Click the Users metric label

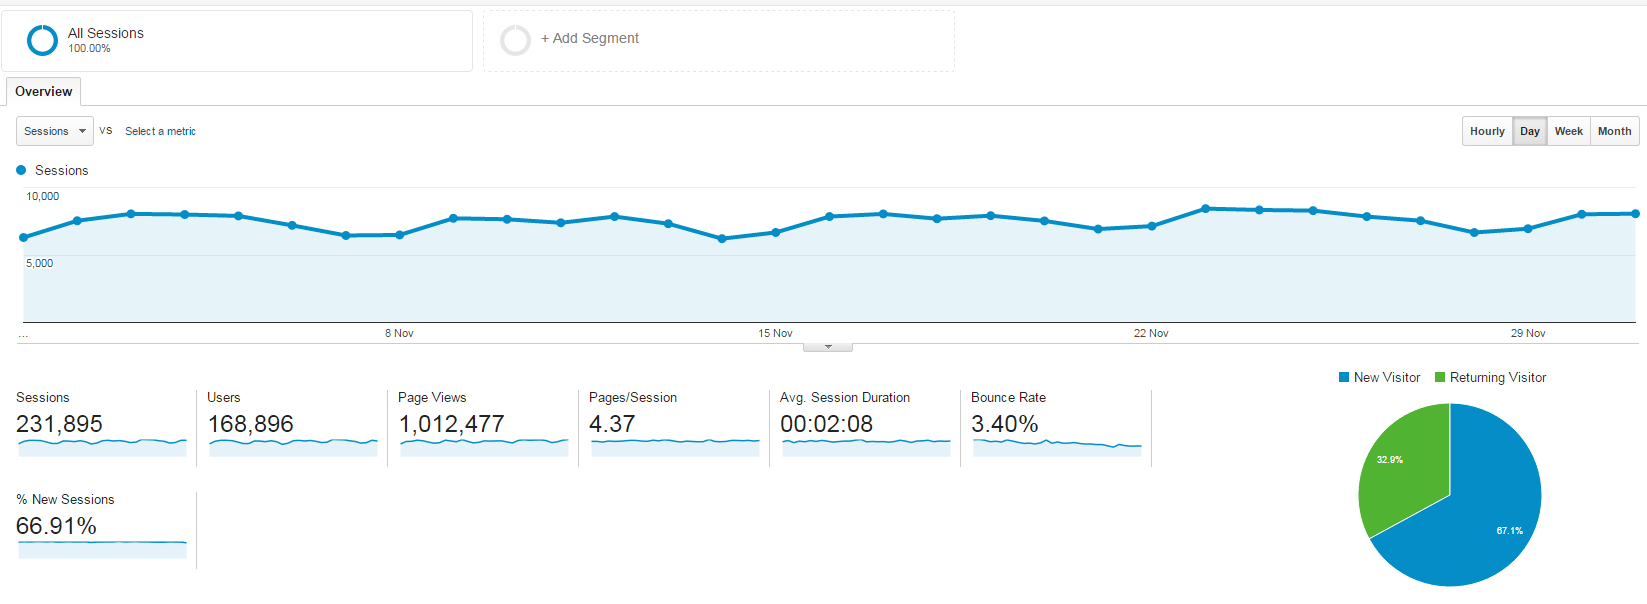[223, 397]
